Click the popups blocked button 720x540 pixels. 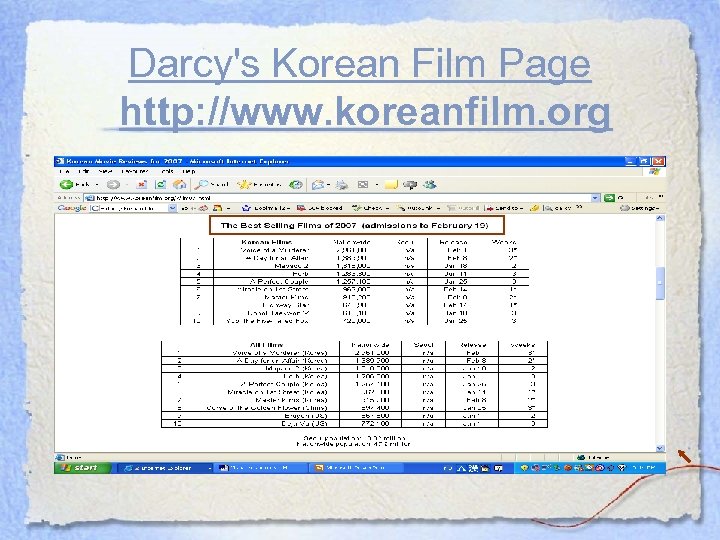[320, 208]
